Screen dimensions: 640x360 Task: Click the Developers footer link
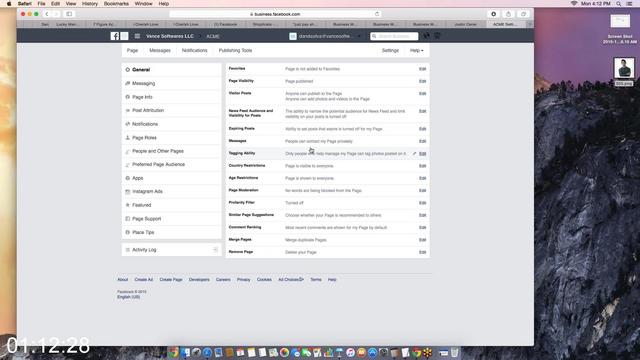coord(199,280)
